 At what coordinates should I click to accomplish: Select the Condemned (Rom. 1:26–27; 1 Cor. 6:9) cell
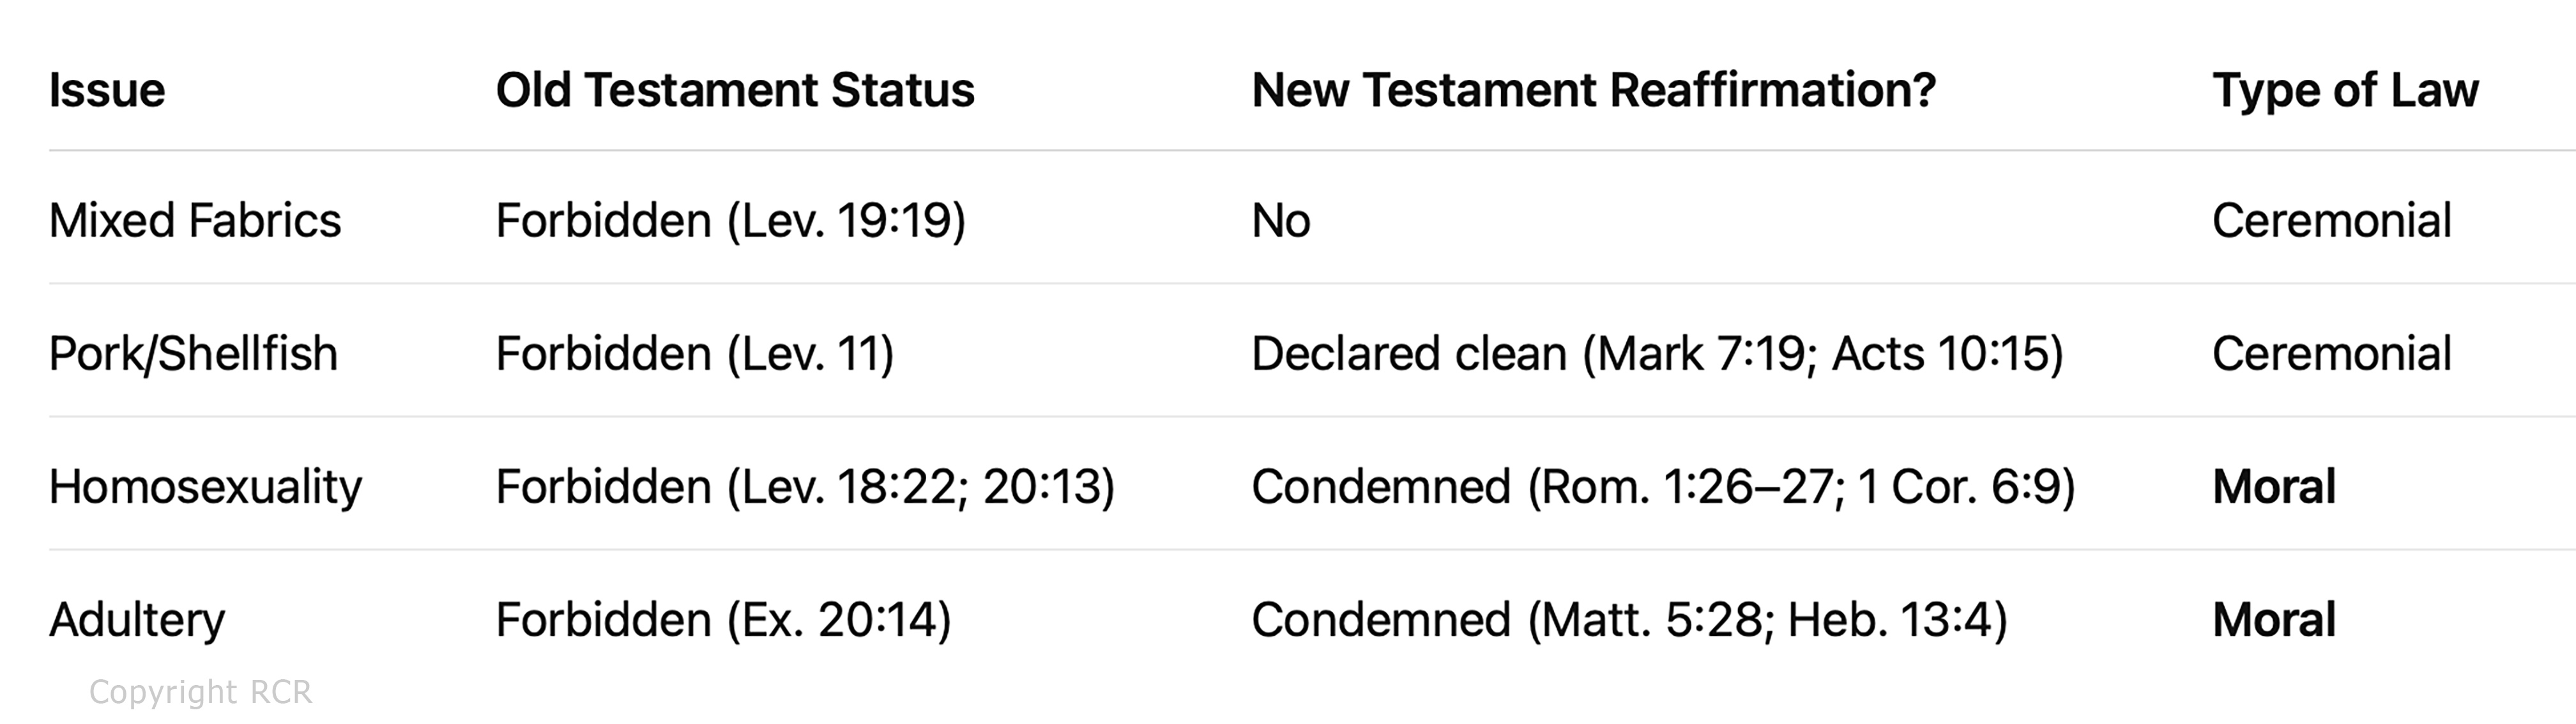tap(1663, 487)
